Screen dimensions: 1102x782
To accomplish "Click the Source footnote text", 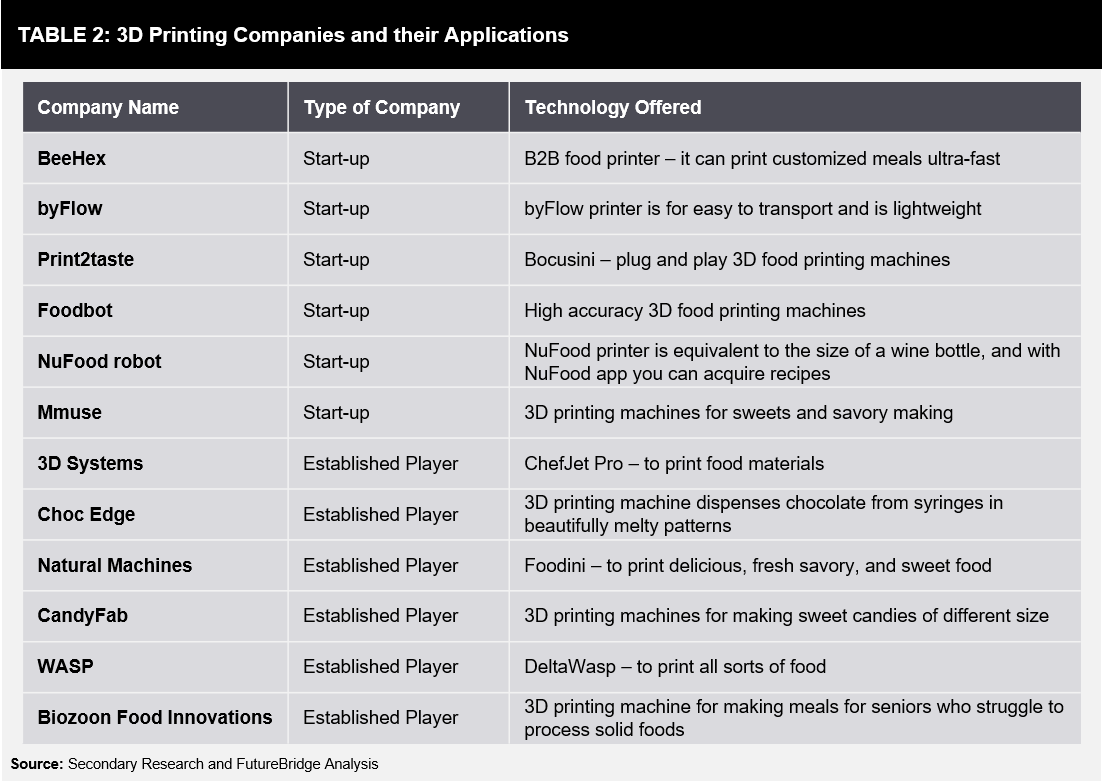I will click(x=195, y=764).
